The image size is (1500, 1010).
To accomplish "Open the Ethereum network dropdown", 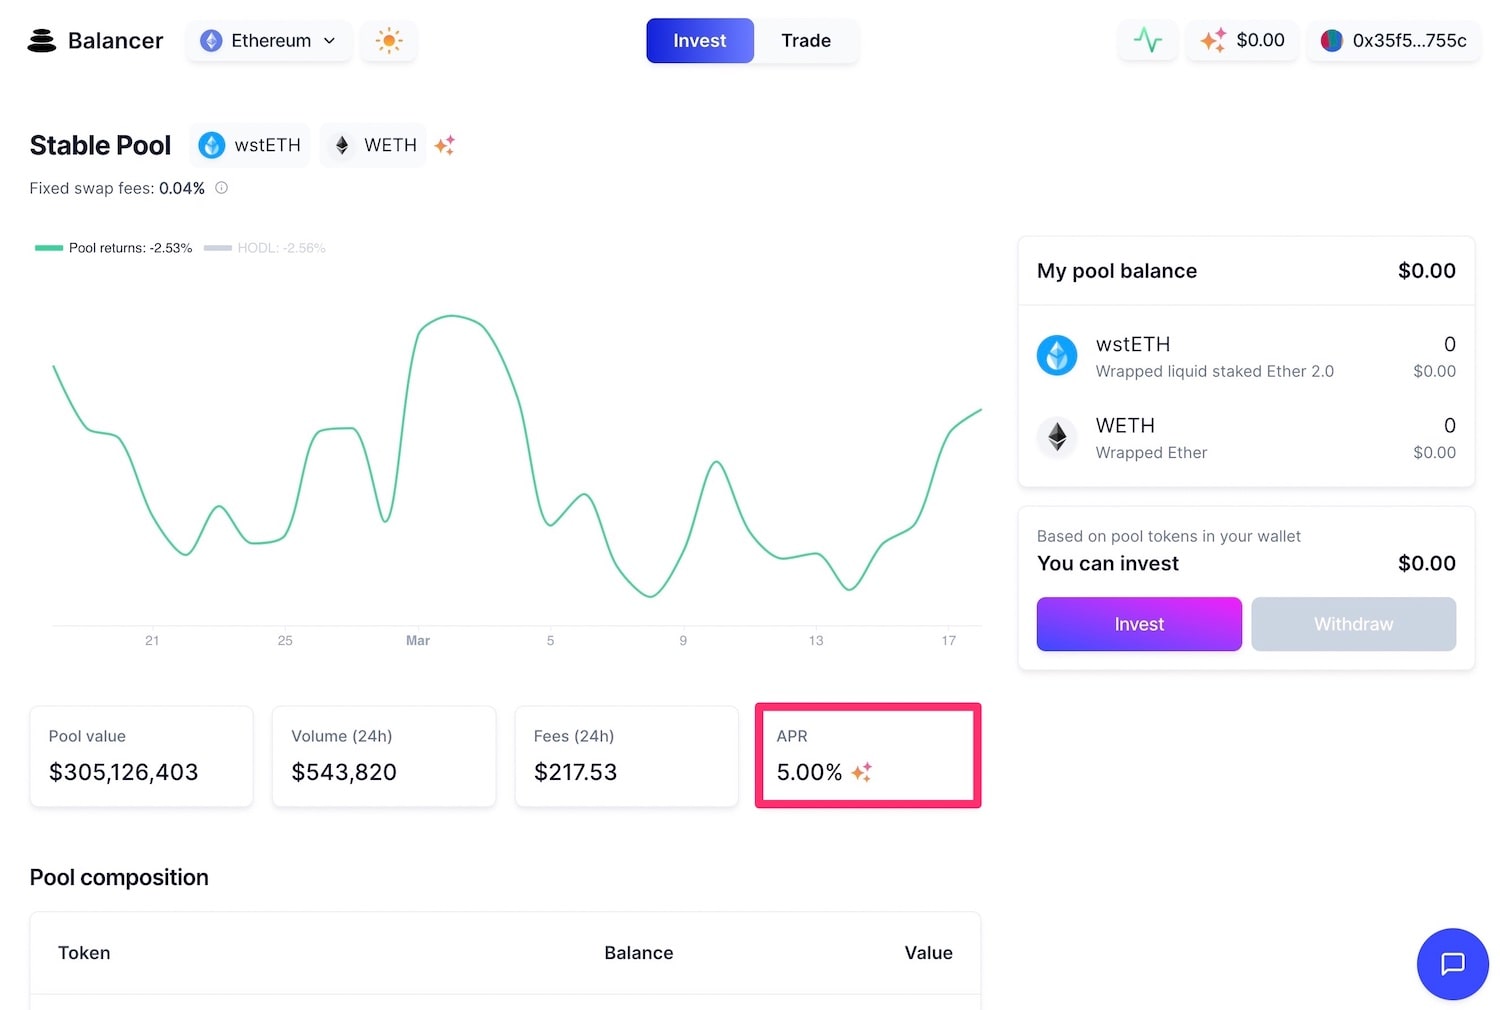I will (x=269, y=41).
